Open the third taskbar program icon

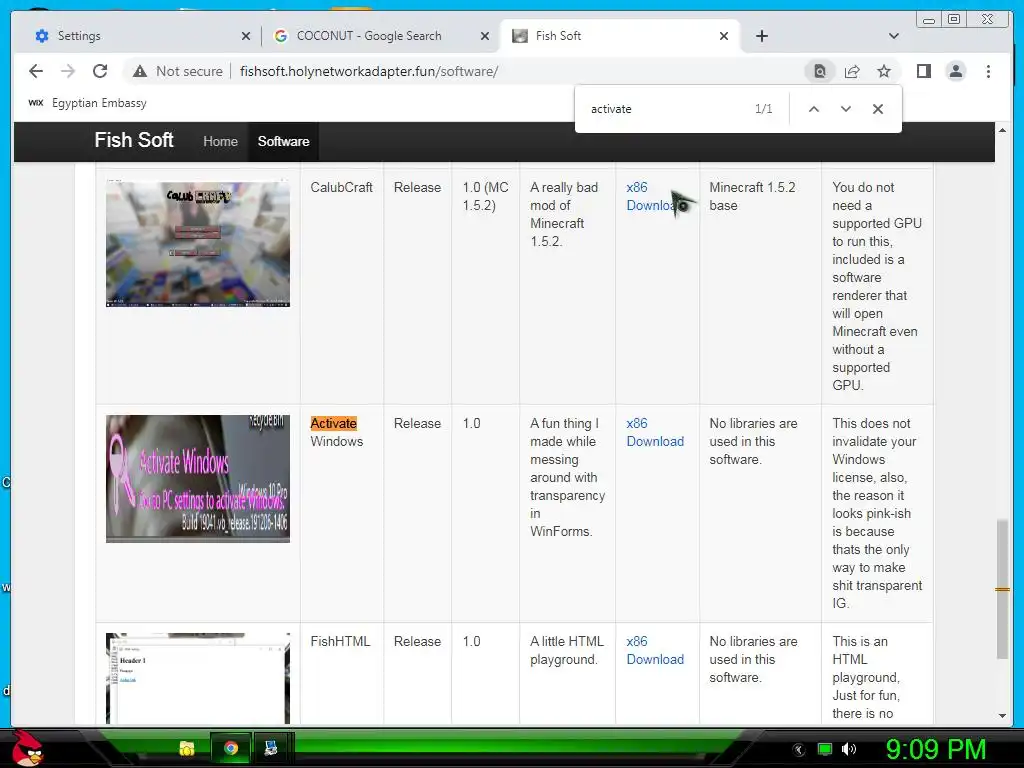[x=271, y=748]
